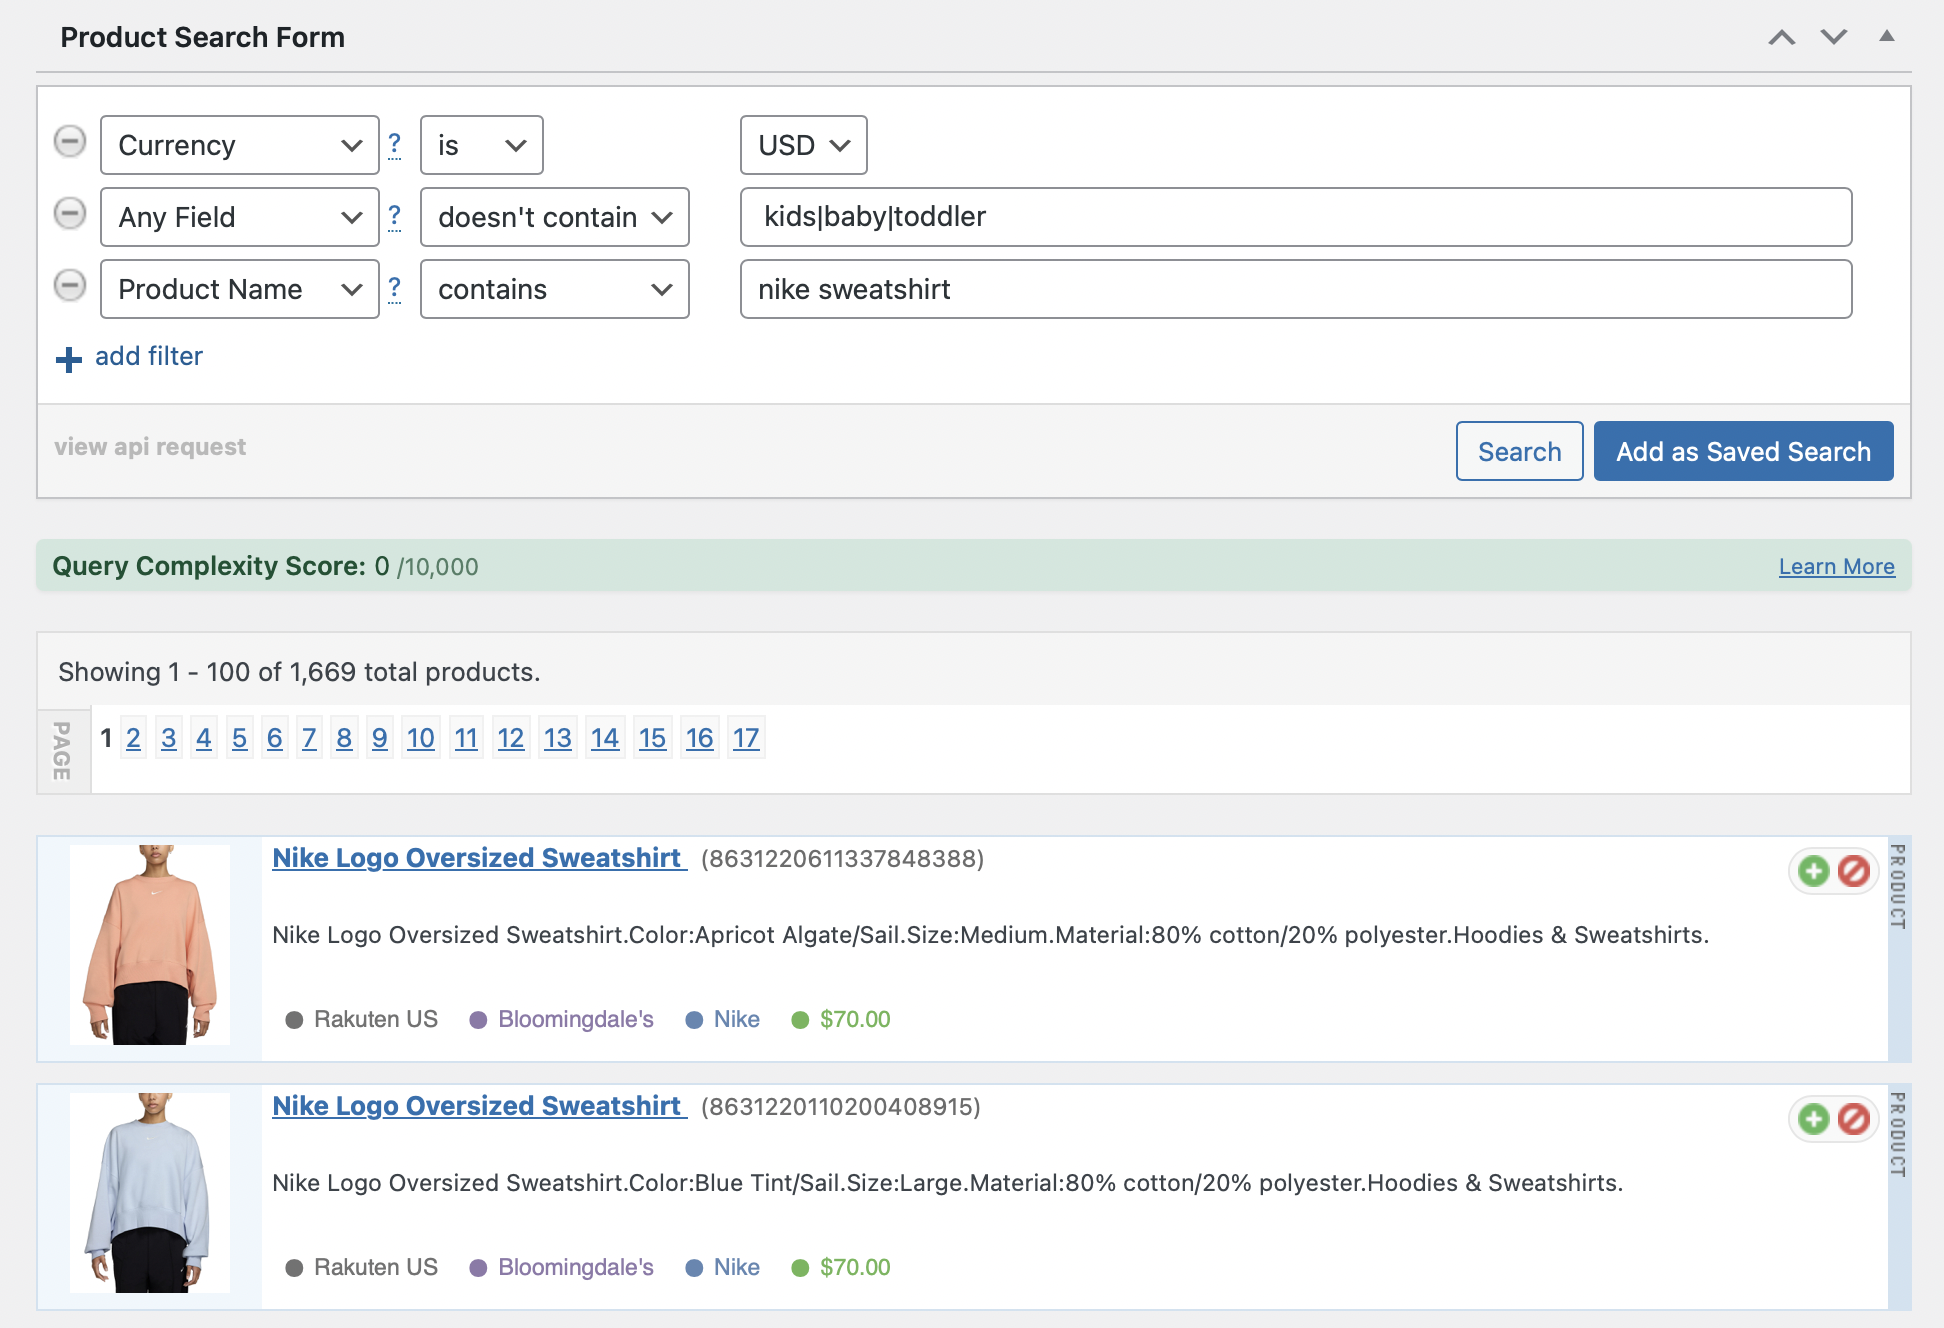
Task: Go to results page 8
Action: pyautogui.click(x=344, y=738)
